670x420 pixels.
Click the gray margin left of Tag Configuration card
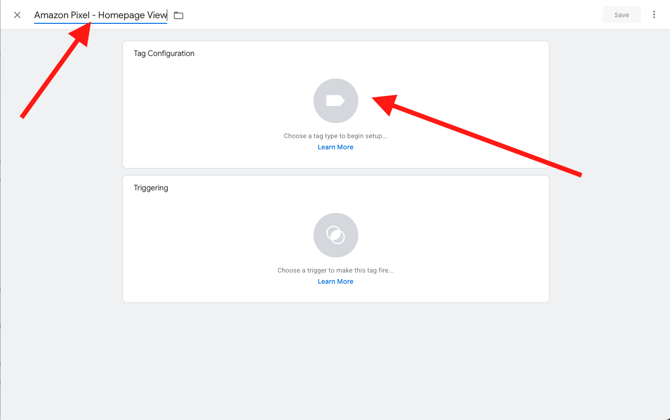60,200
